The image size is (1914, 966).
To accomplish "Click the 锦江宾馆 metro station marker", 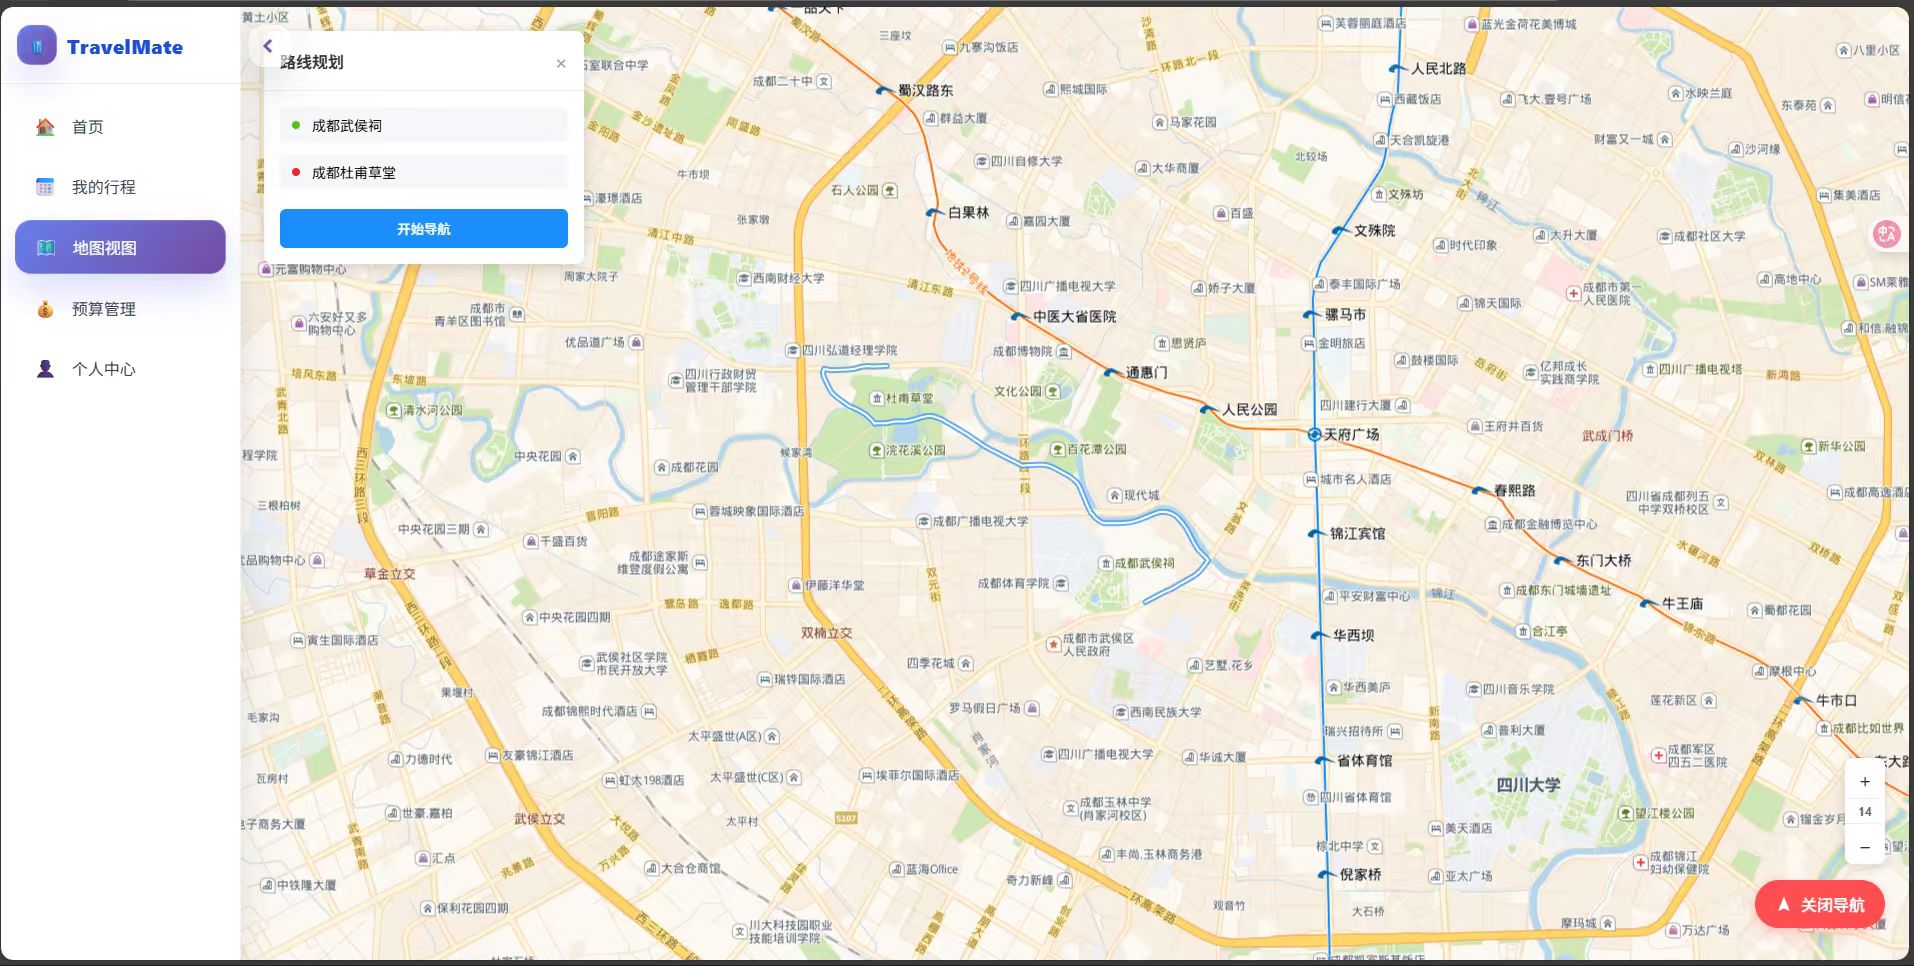I will [1315, 533].
